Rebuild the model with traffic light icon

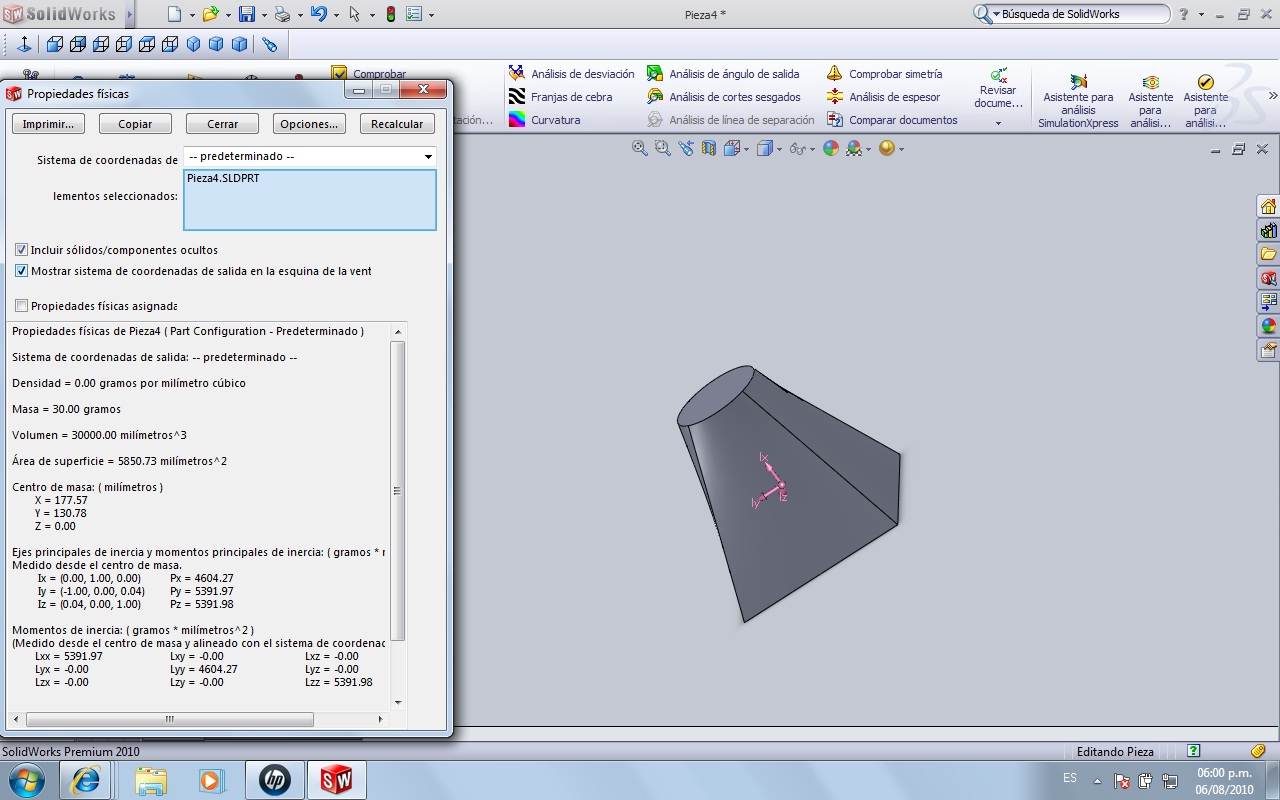390,14
